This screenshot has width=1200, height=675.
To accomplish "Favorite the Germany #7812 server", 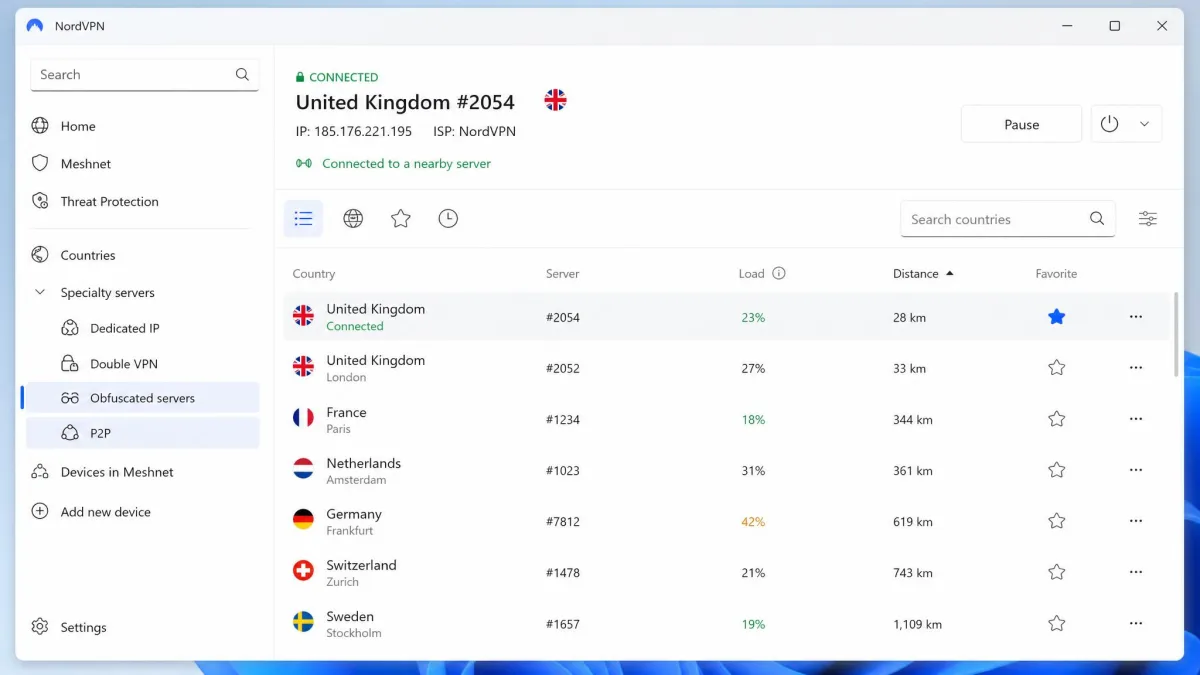I will click(x=1056, y=521).
